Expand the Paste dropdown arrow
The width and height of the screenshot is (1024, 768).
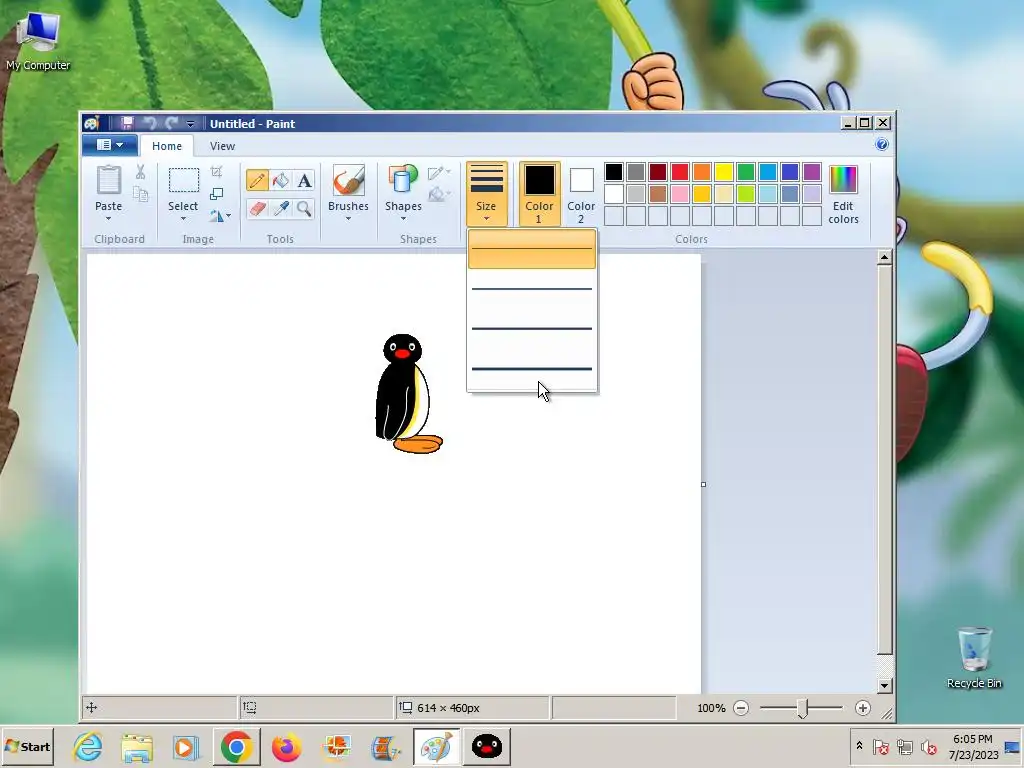[x=108, y=219]
